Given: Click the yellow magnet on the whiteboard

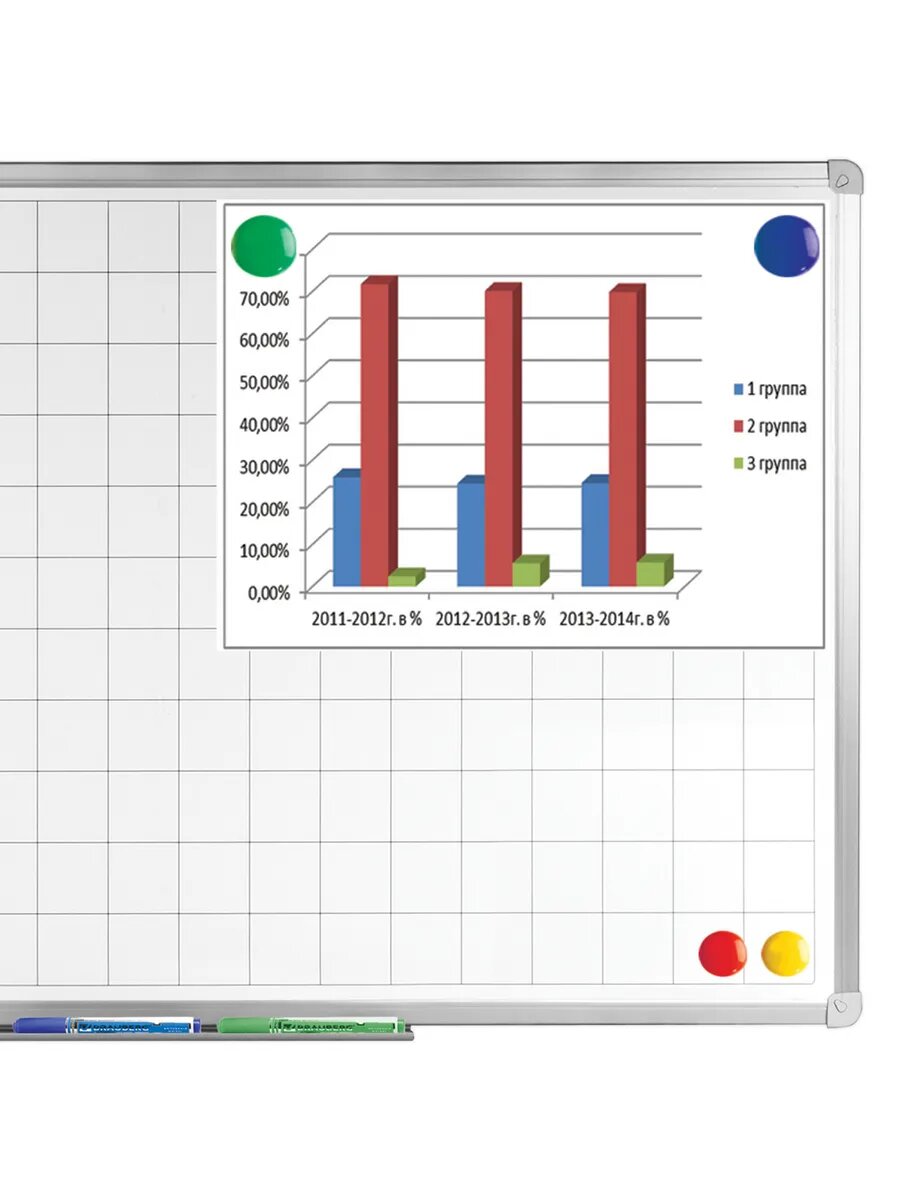Looking at the screenshot, I should pos(786,955).
